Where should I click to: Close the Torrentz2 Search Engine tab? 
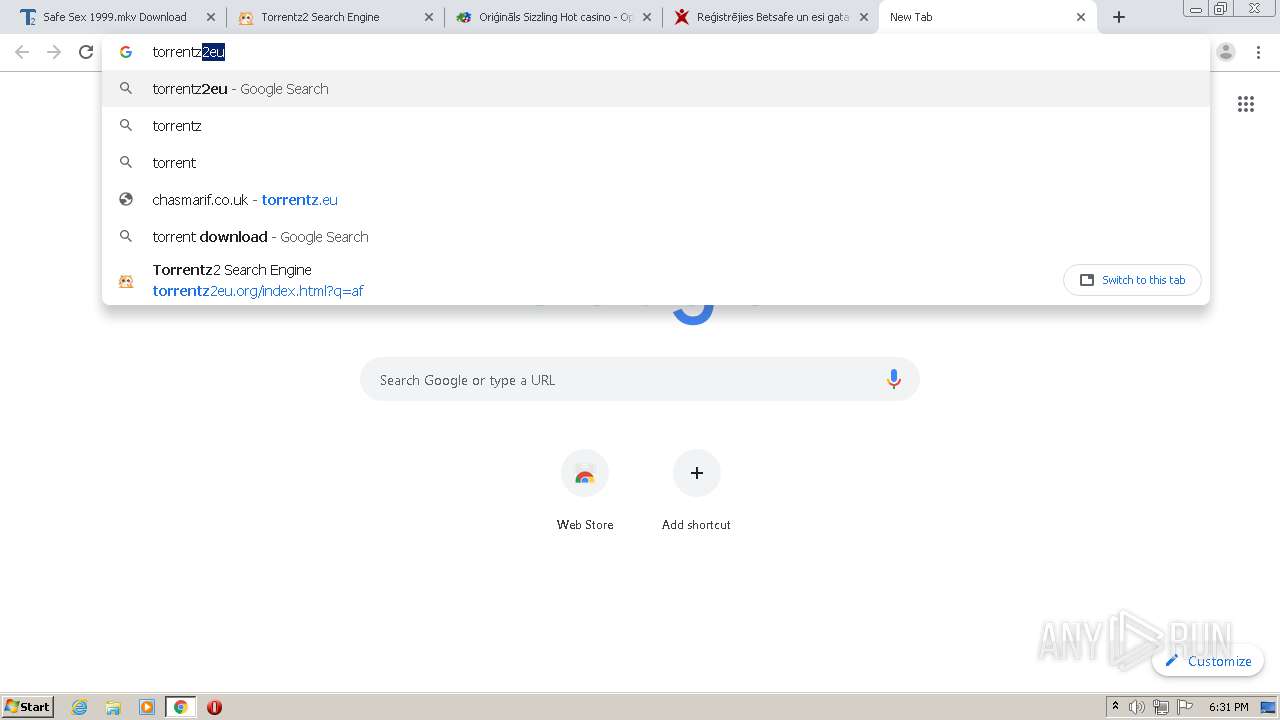429,17
